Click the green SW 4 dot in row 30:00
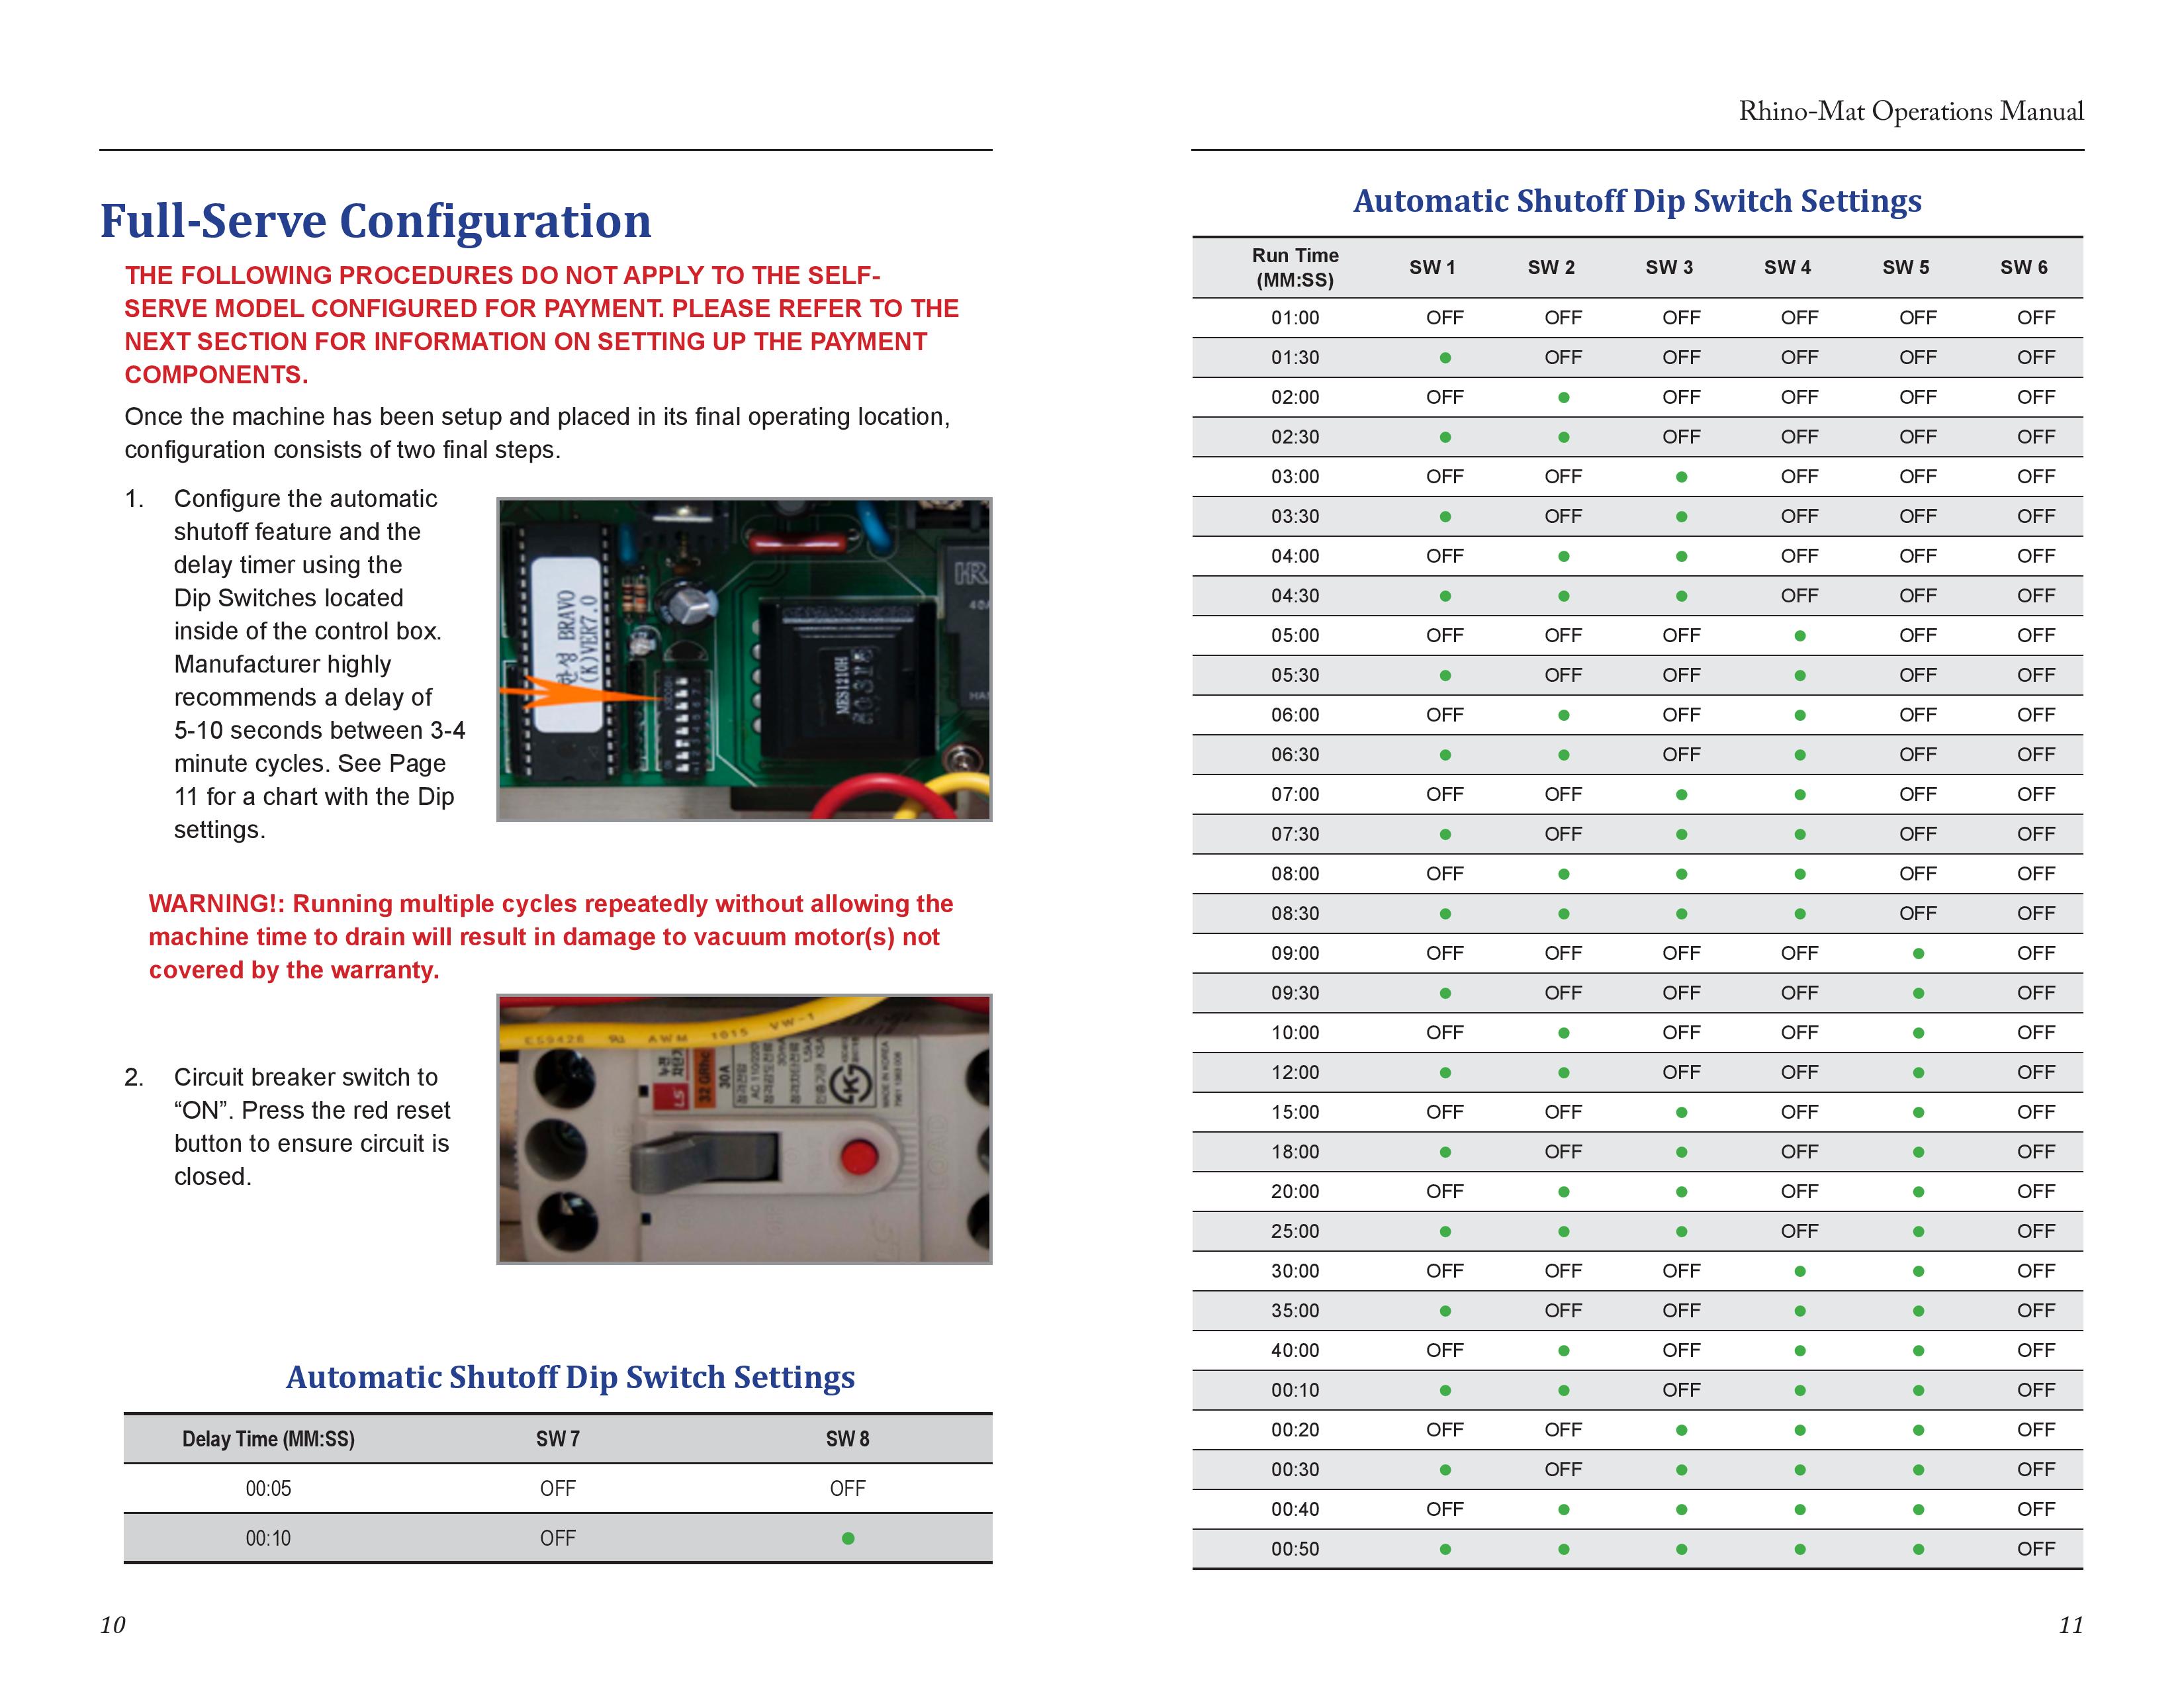Viewport: 2184px width, 1688px height. (1800, 1271)
